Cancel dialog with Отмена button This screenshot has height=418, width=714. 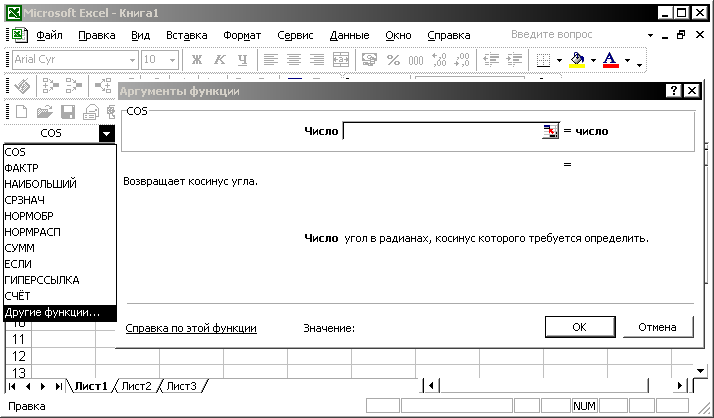(657, 327)
